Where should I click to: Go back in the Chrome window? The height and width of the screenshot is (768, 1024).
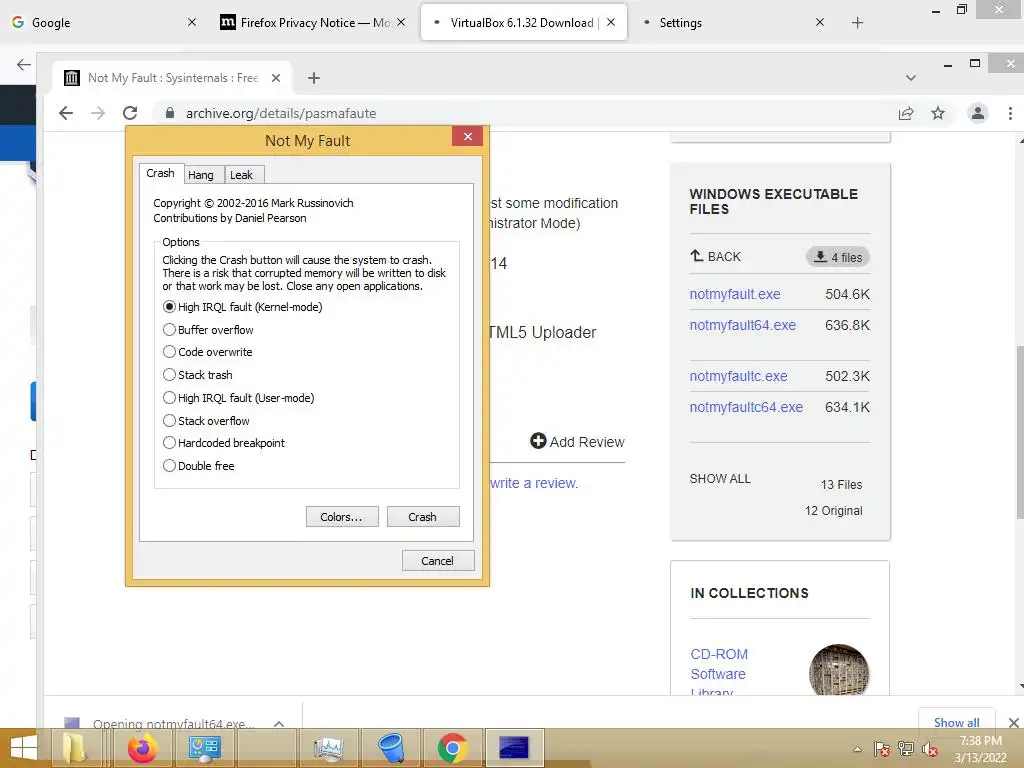[66, 113]
